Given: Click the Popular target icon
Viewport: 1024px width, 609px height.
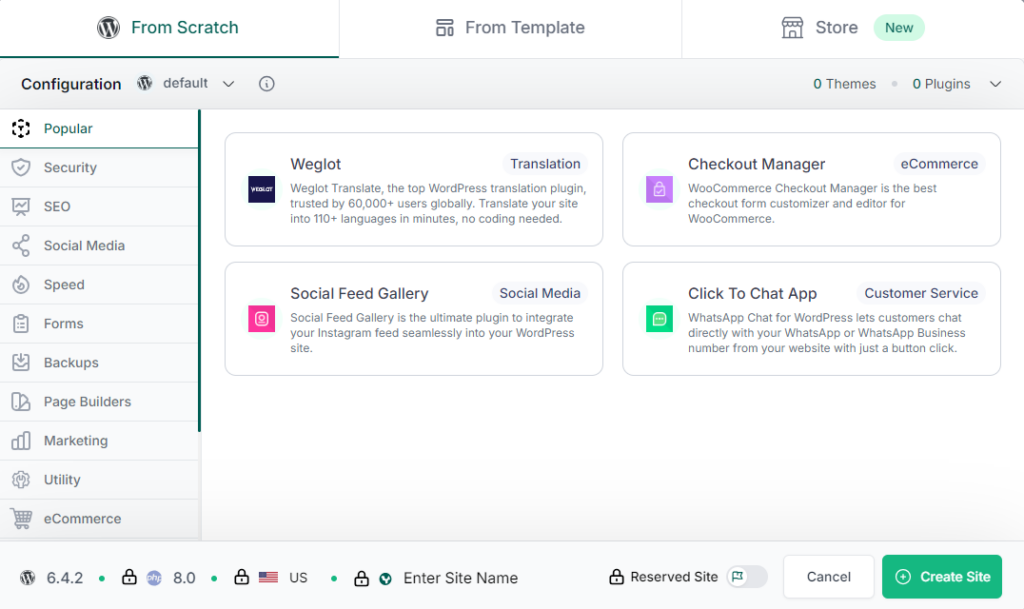Looking at the screenshot, I should [x=21, y=129].
